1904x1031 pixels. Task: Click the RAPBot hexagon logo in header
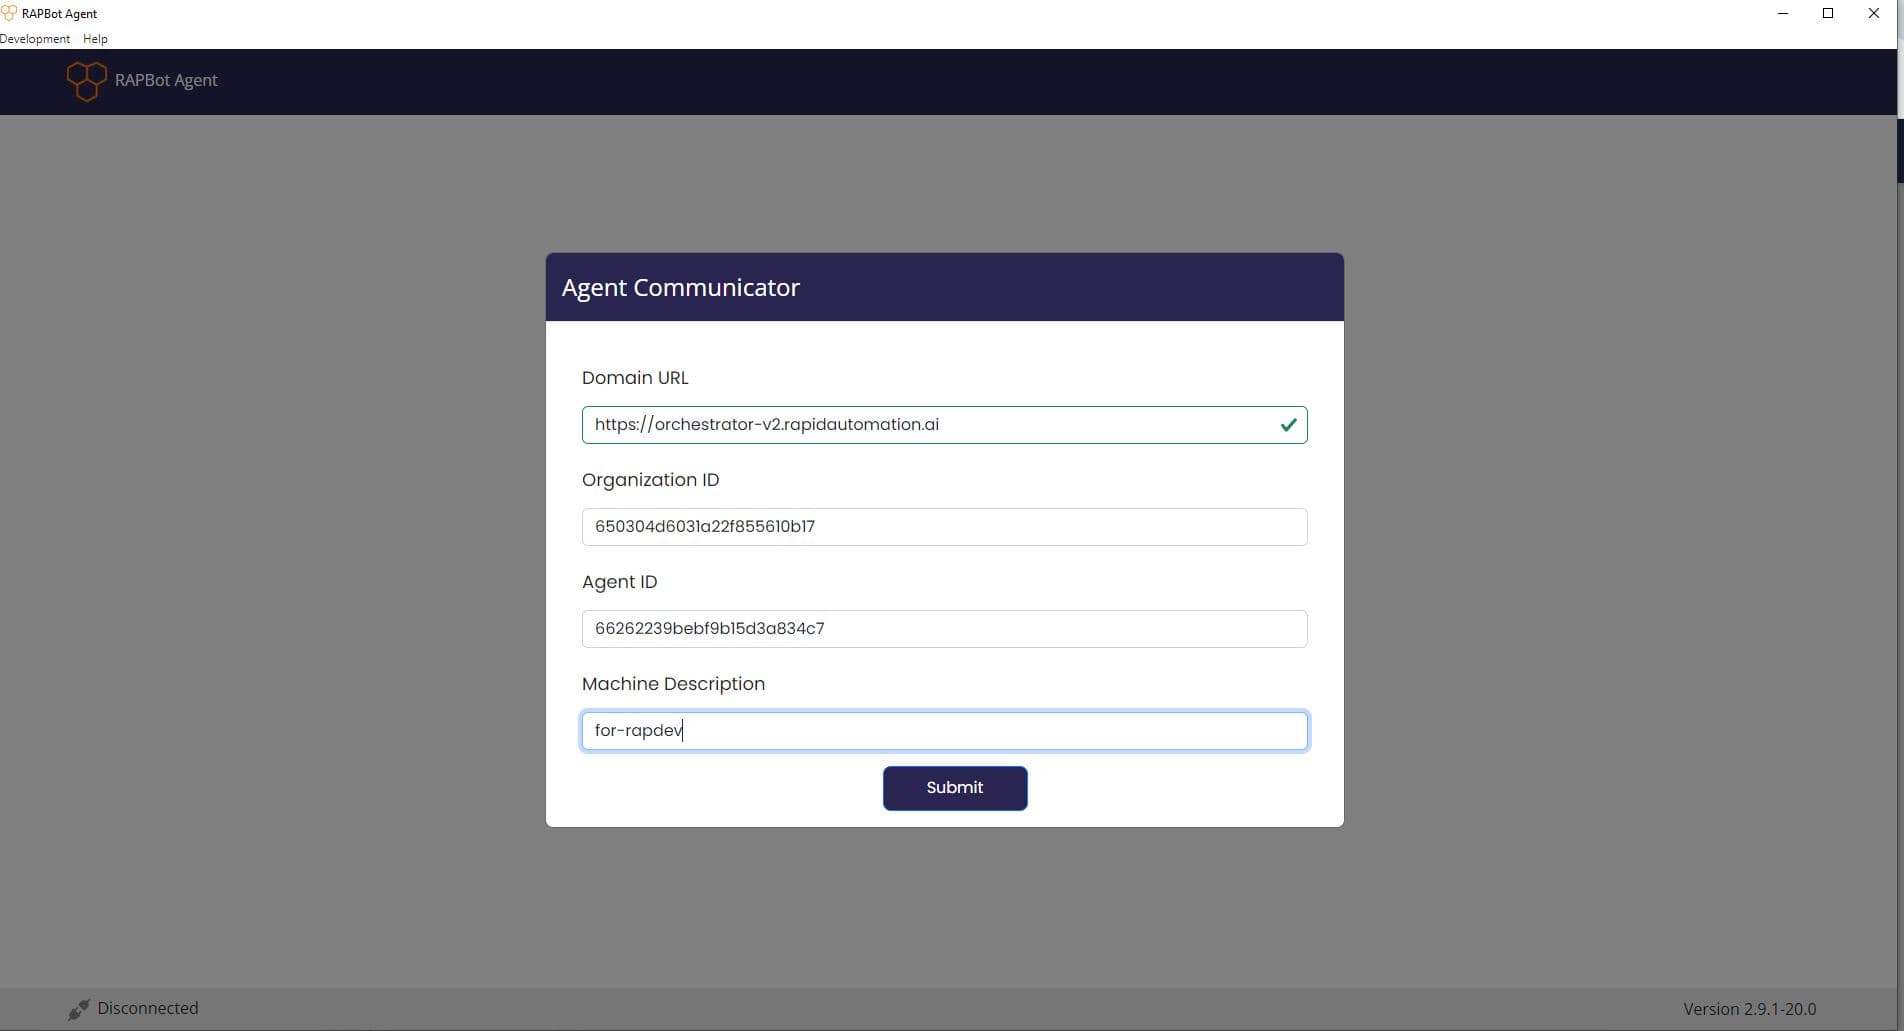click(x=86, y=81)
